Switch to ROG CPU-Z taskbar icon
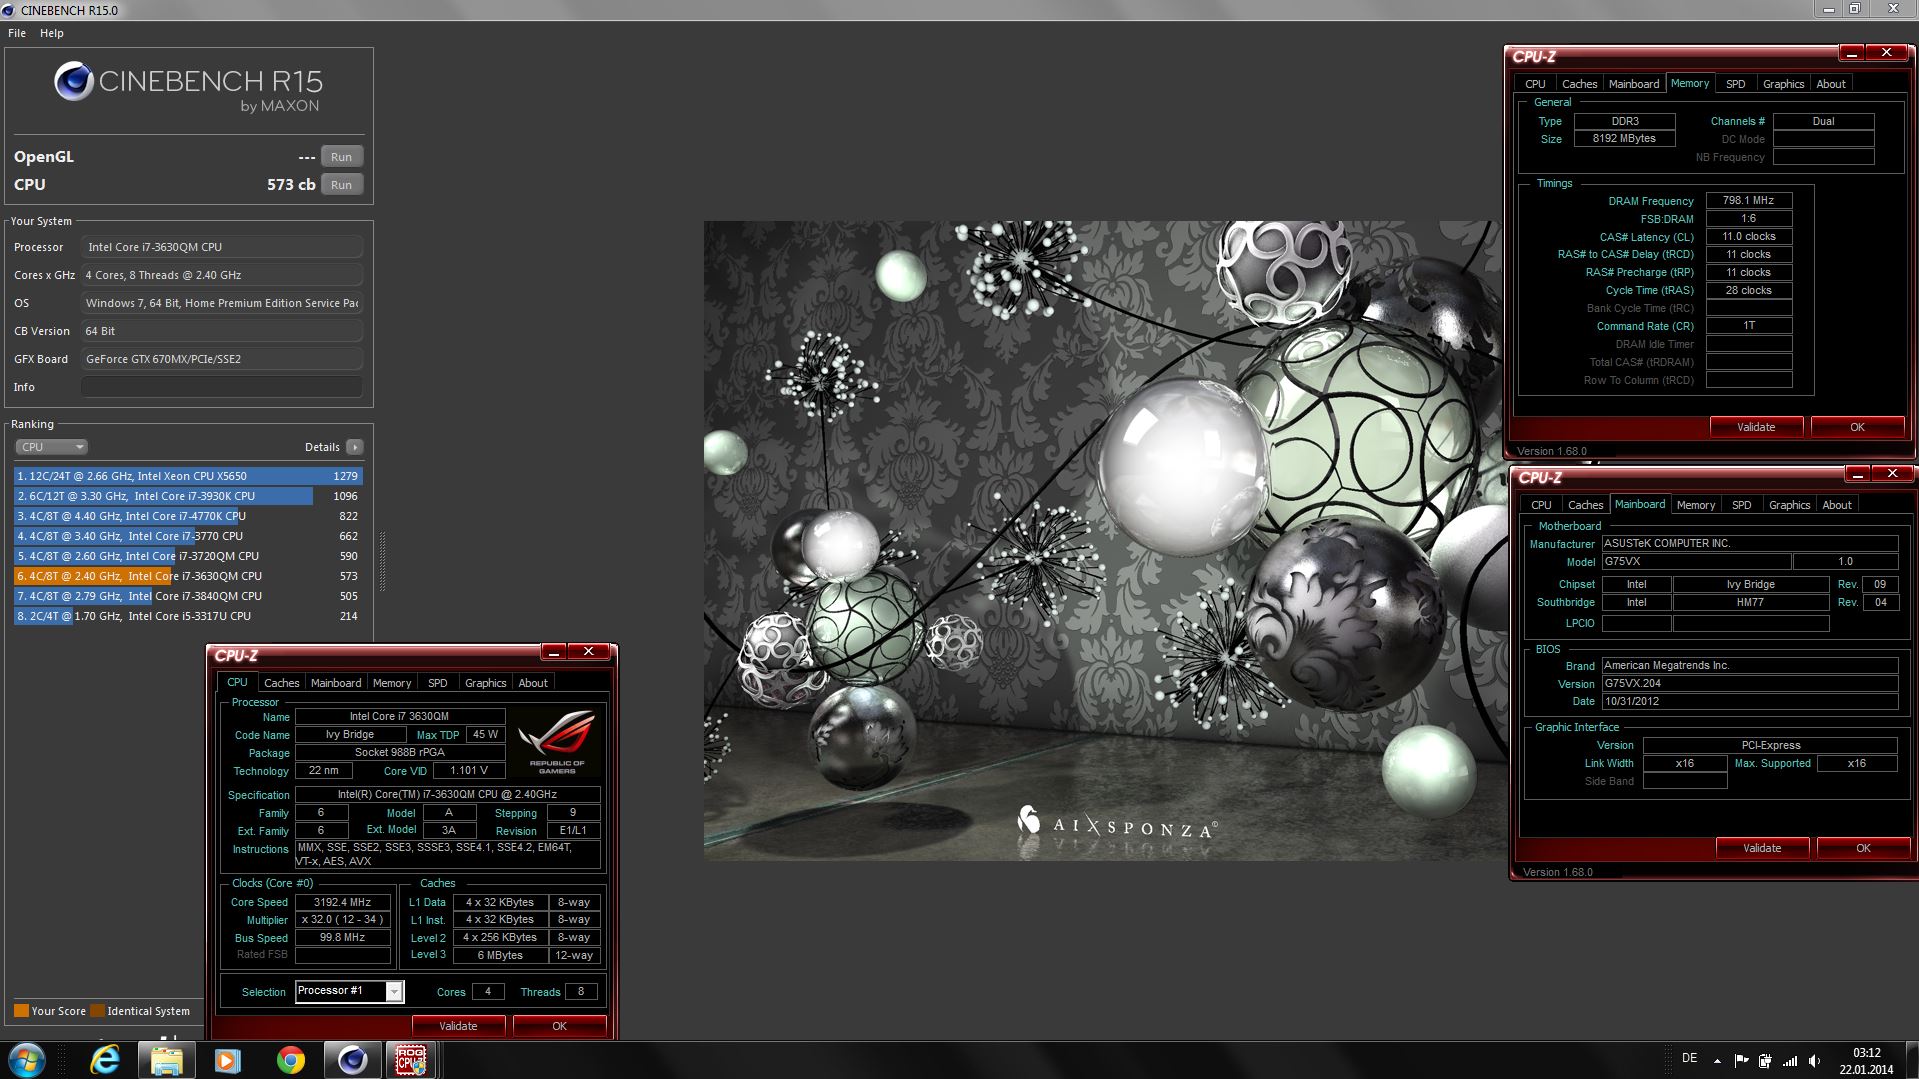The width and height of the screenshot is (1919, 1079). 412,1060
